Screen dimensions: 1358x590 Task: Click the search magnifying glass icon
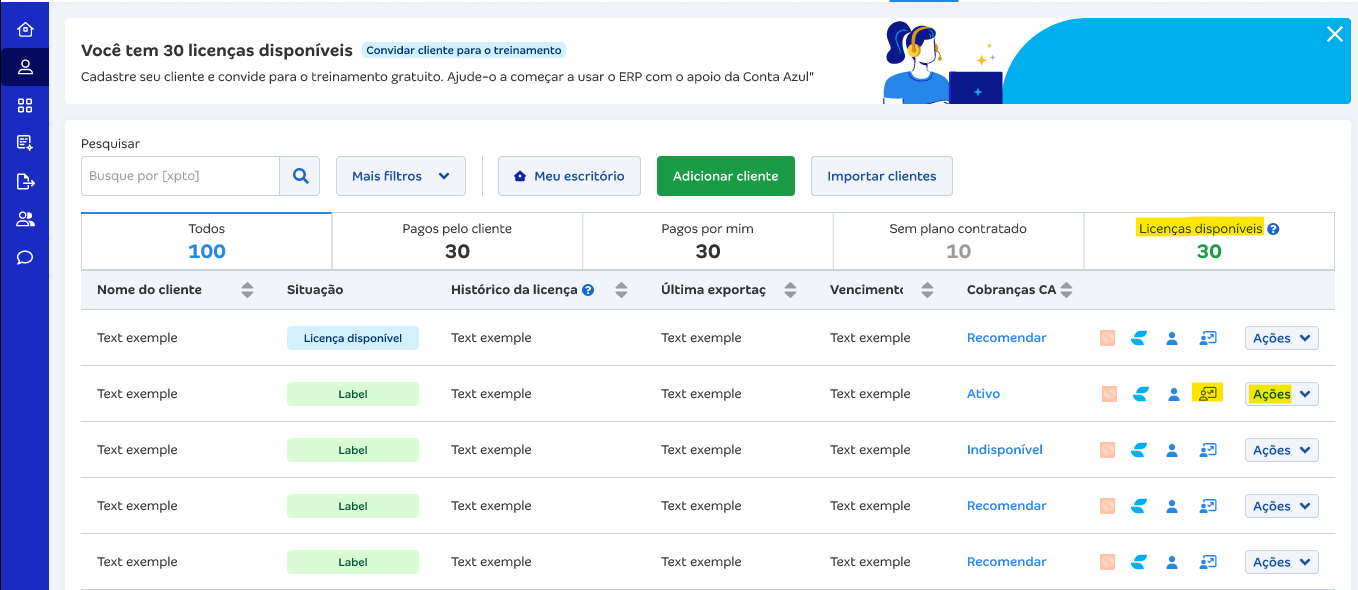click(300, 175)
